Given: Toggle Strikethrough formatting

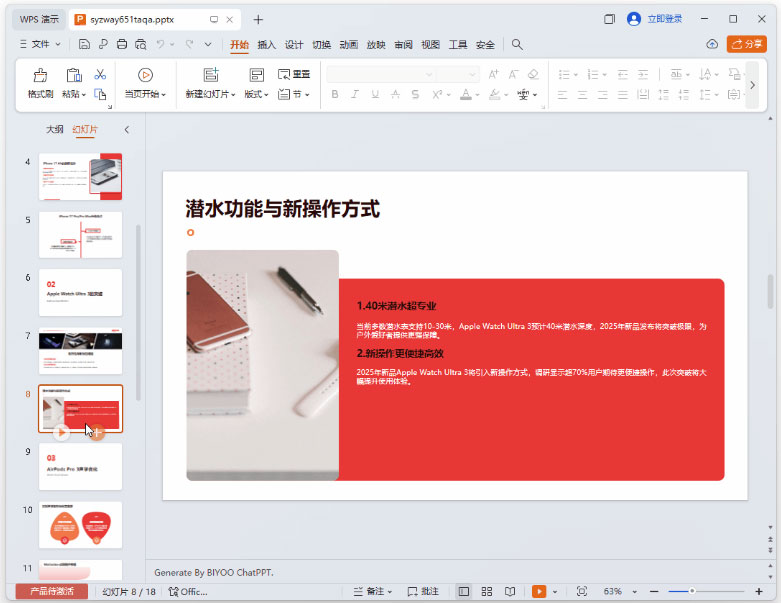Looking at the screenshot, I should tap(395, 94).
